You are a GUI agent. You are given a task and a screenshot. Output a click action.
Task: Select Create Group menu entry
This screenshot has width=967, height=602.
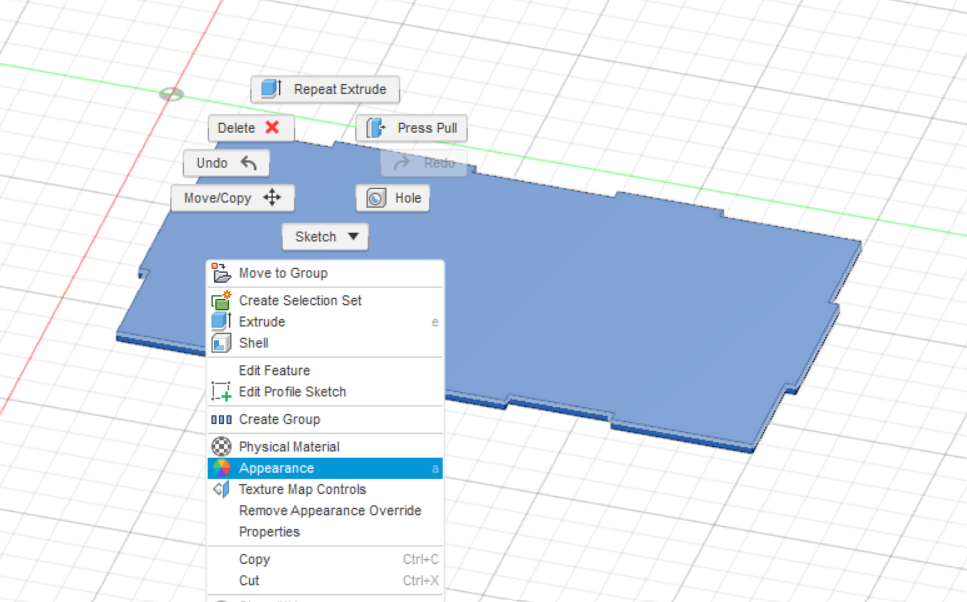(325, 419)
